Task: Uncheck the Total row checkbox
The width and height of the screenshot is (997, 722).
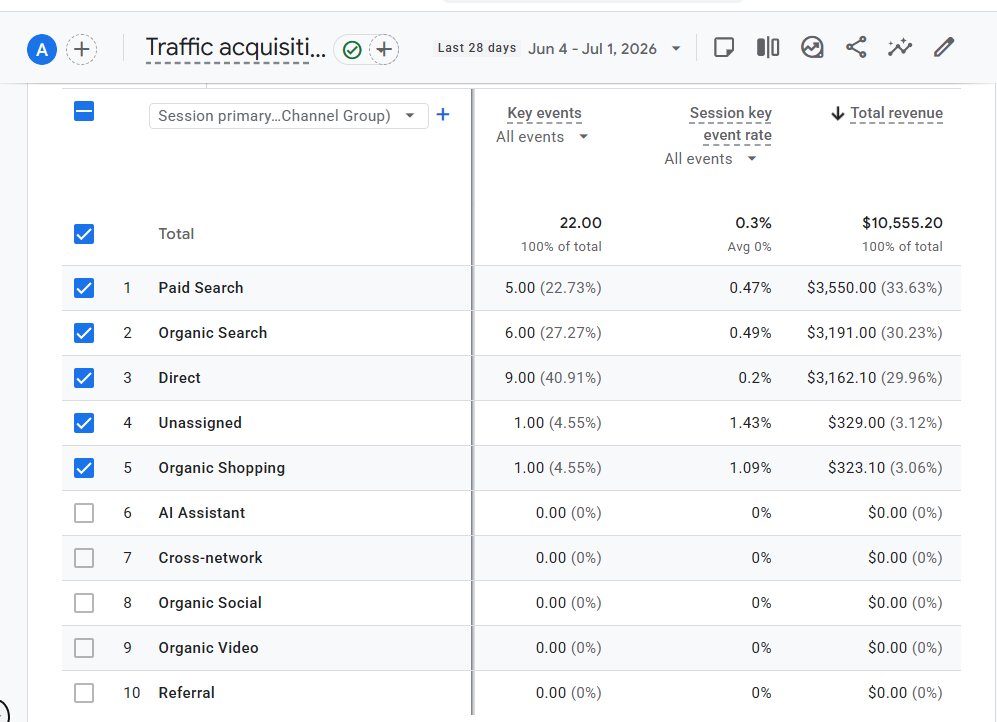Action: [84, 234]
